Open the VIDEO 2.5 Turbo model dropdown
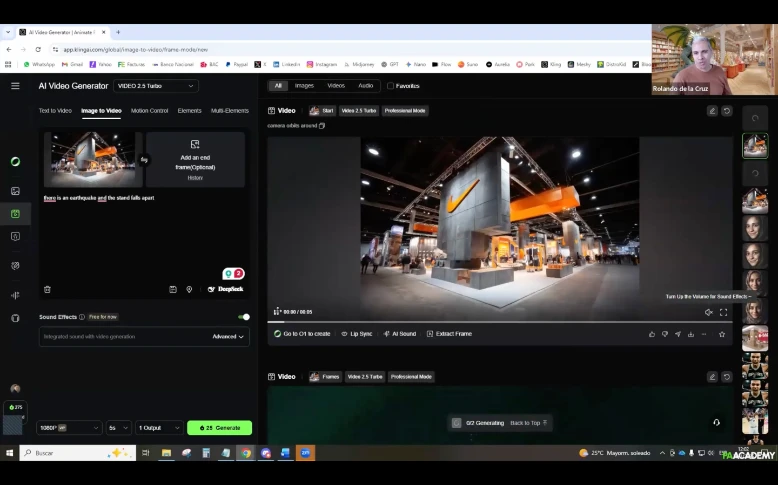Image resolution: width=778 pixels, height=485 pixels. coord(156,86)
